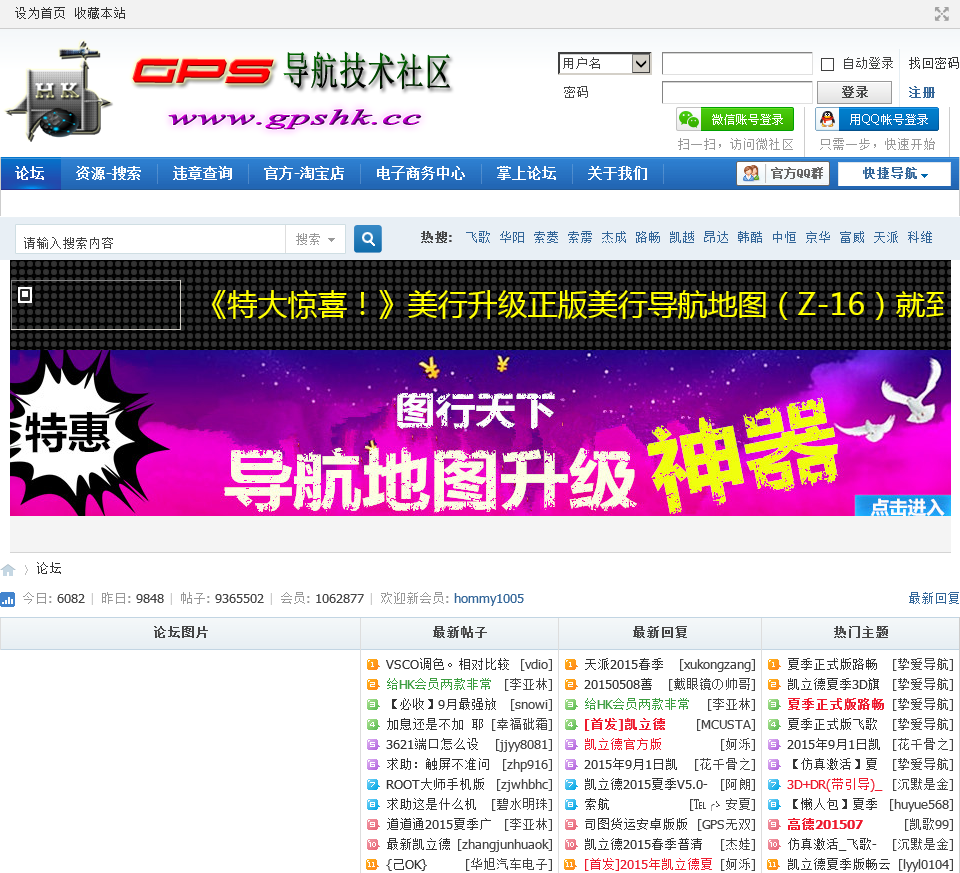This screenshot has width=960, height=873.
Task: Click rank 1 icon beside VSCO调色 post
Action: point(372,665)
